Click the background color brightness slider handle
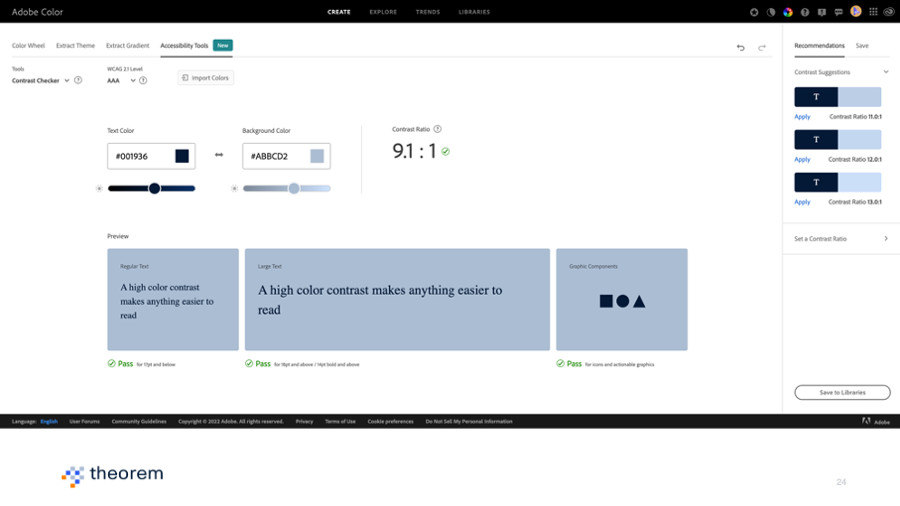 pyautogui.click(x=294, y=188)
